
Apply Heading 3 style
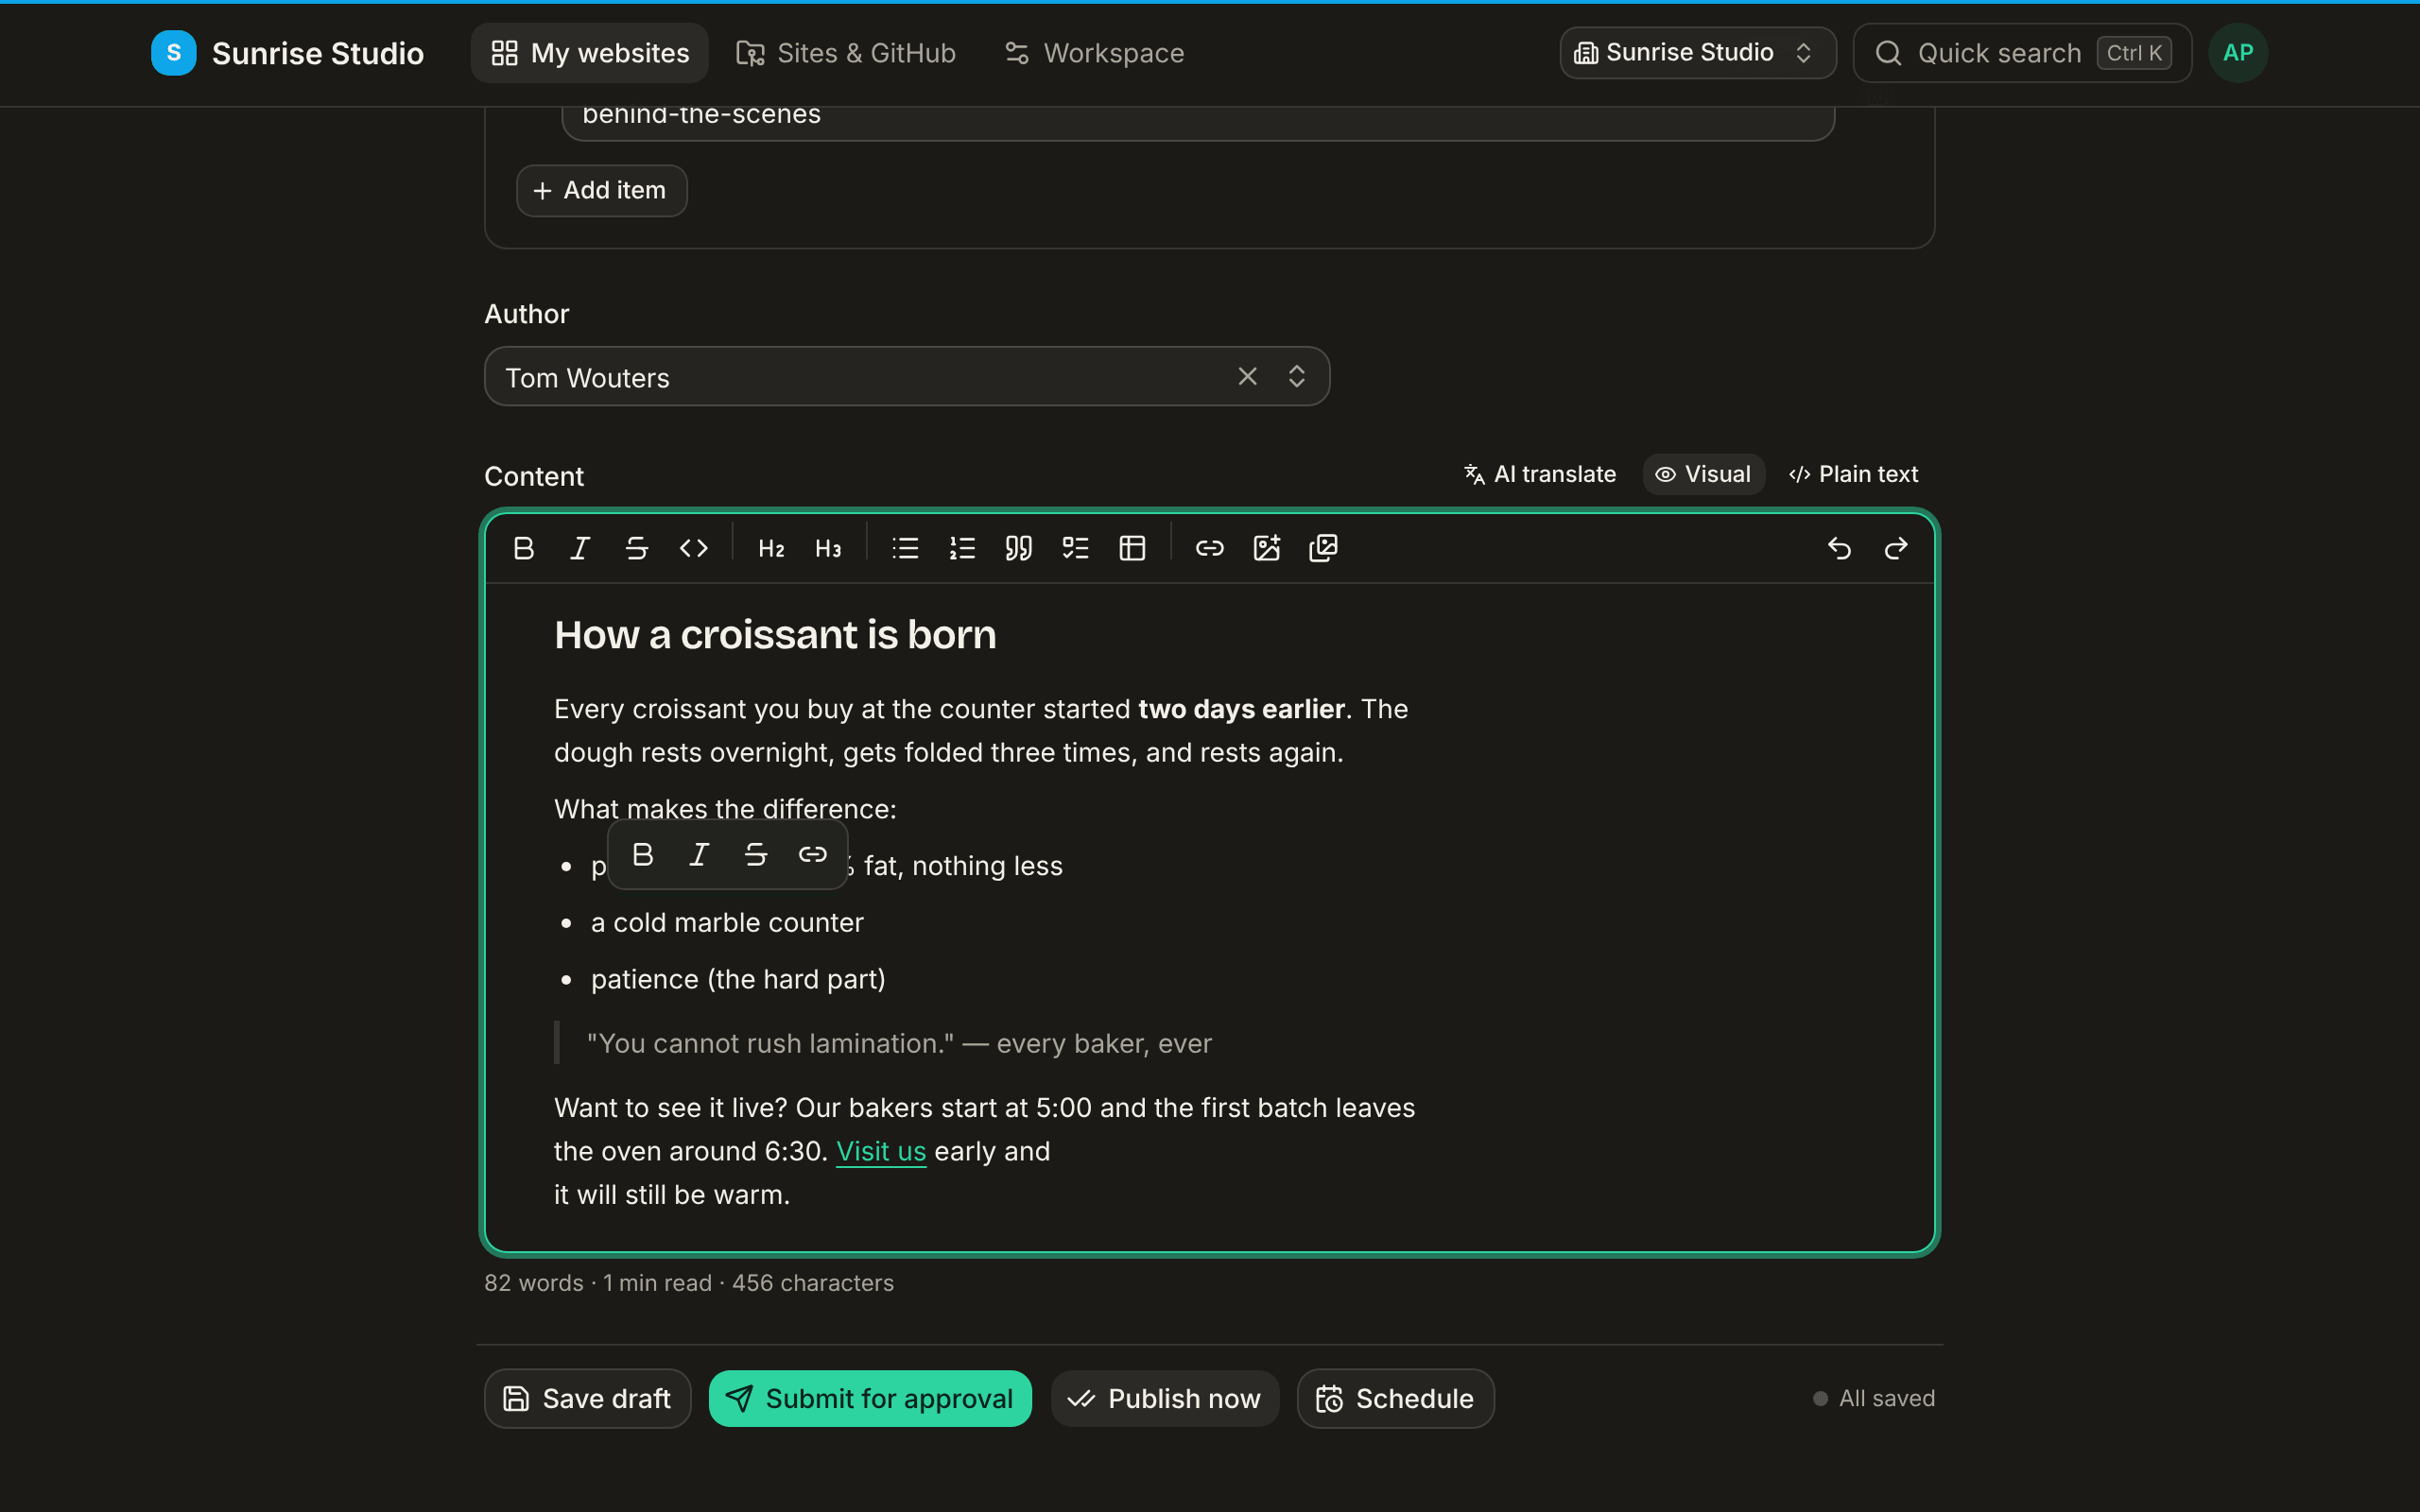click(828, 548)
